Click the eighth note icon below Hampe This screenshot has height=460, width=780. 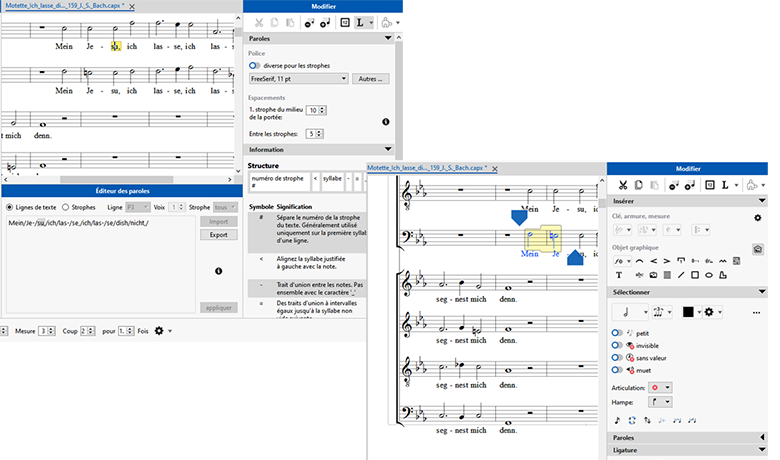pos(617,420)
